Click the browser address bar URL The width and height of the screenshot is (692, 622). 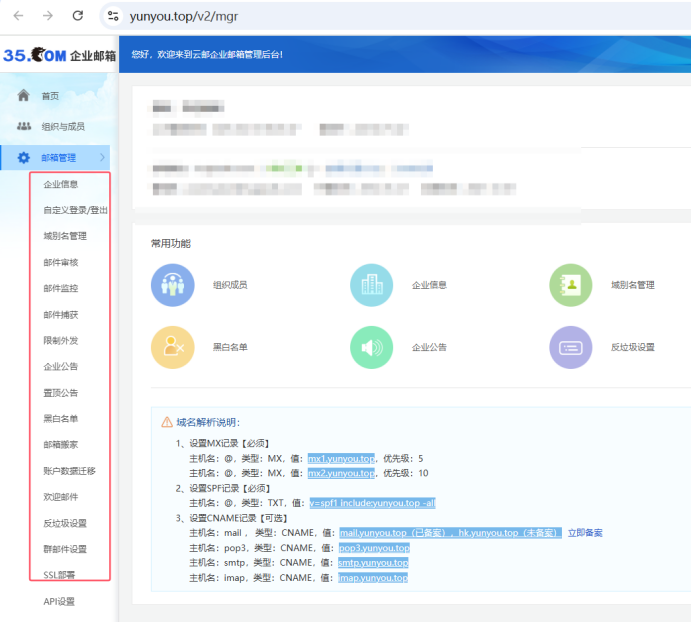184,17
